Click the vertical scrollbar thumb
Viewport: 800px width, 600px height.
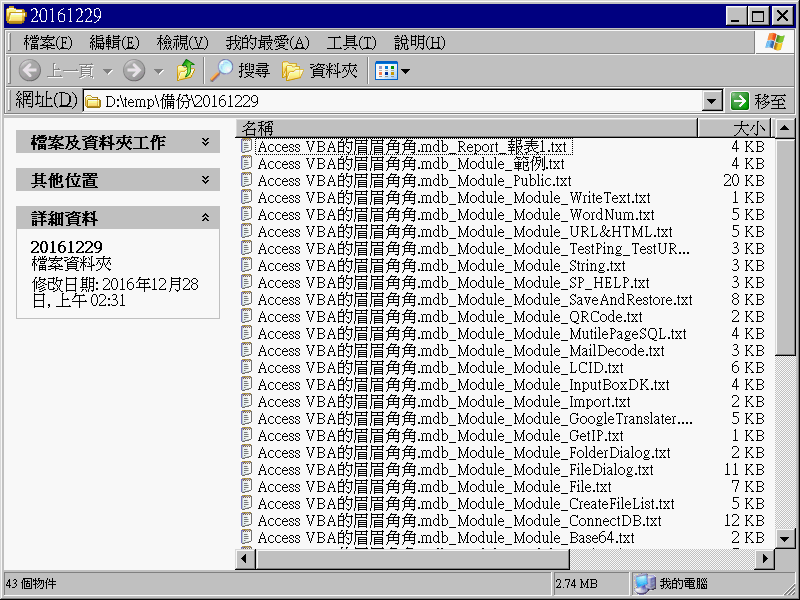point(785,246)
